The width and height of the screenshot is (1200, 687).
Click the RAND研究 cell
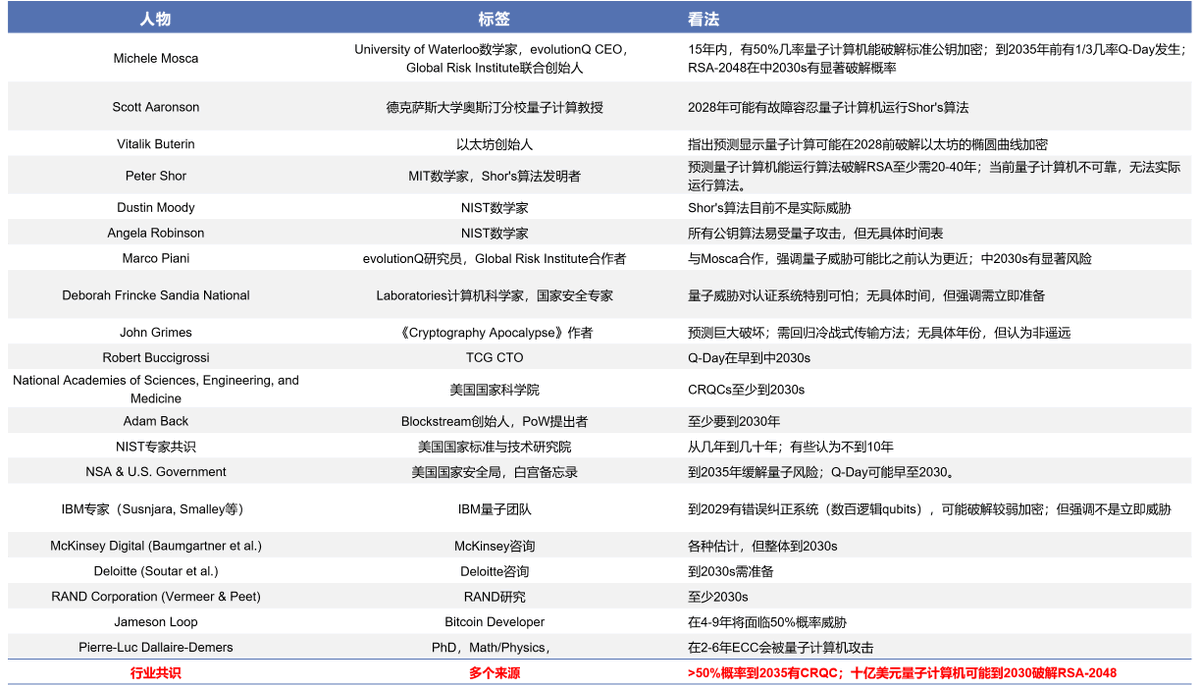[494, 596]
